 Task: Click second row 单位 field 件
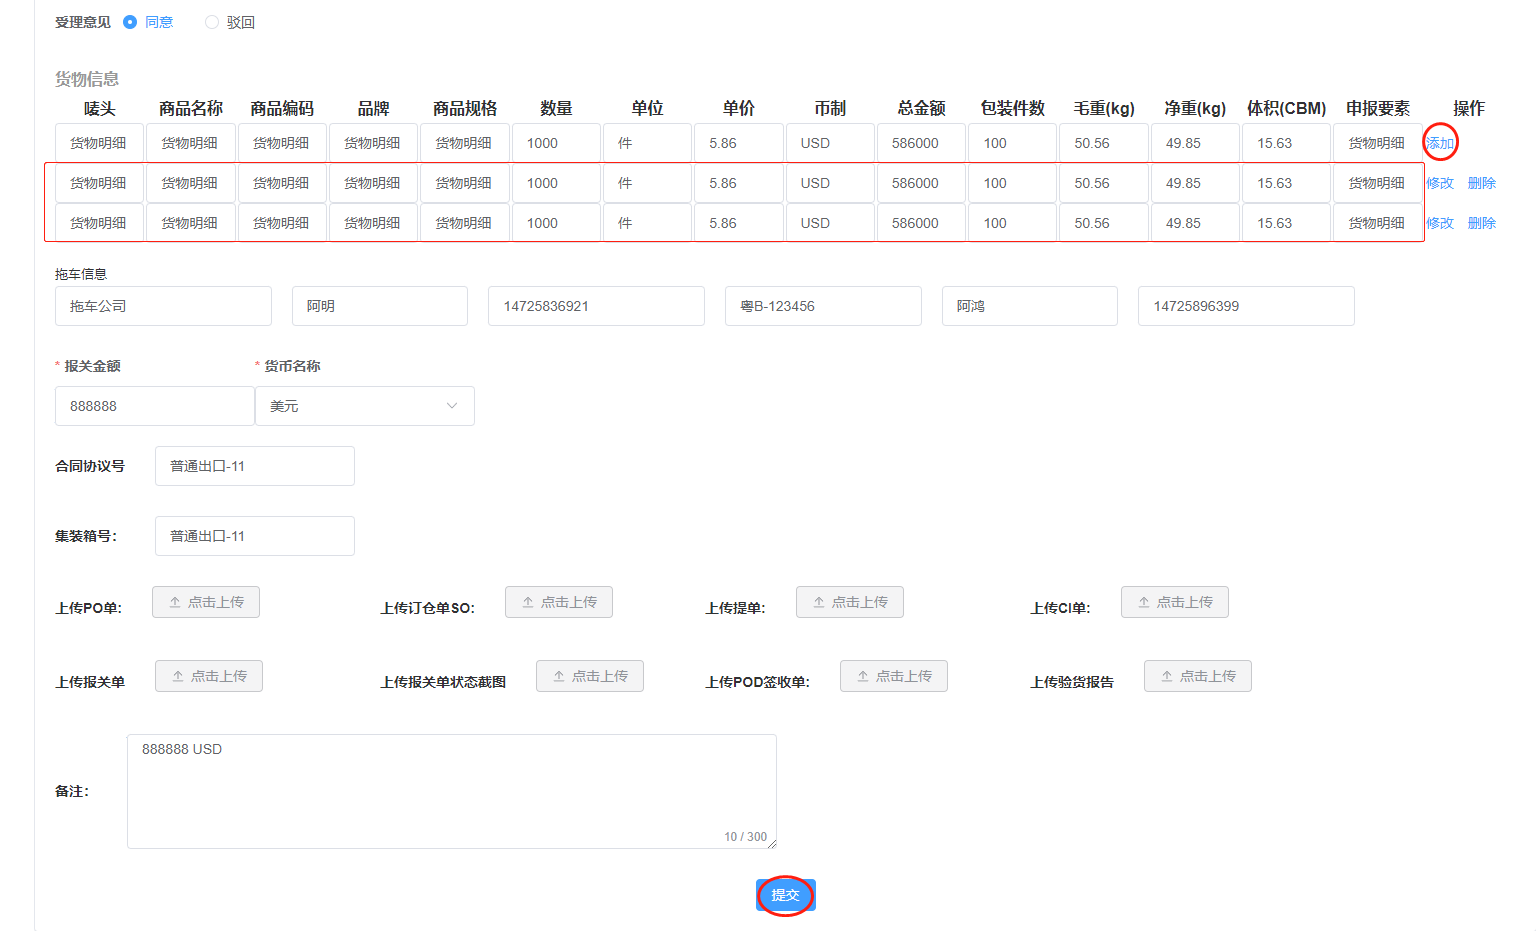click(647, 183)
